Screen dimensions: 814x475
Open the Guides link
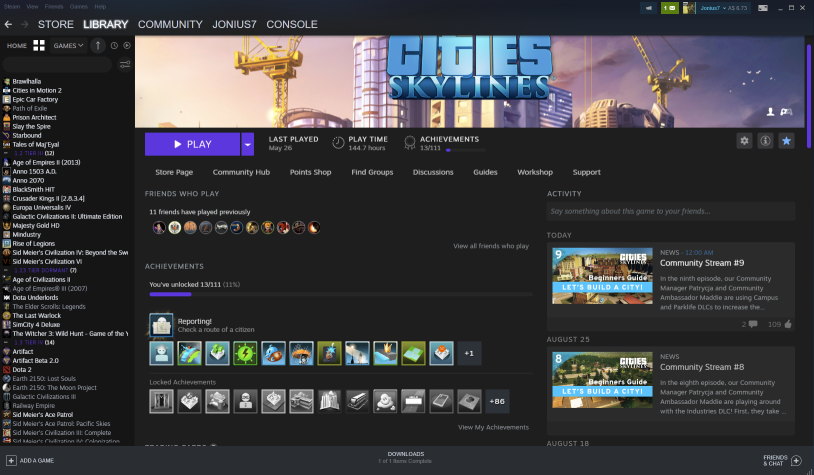(x=485, y=172)
